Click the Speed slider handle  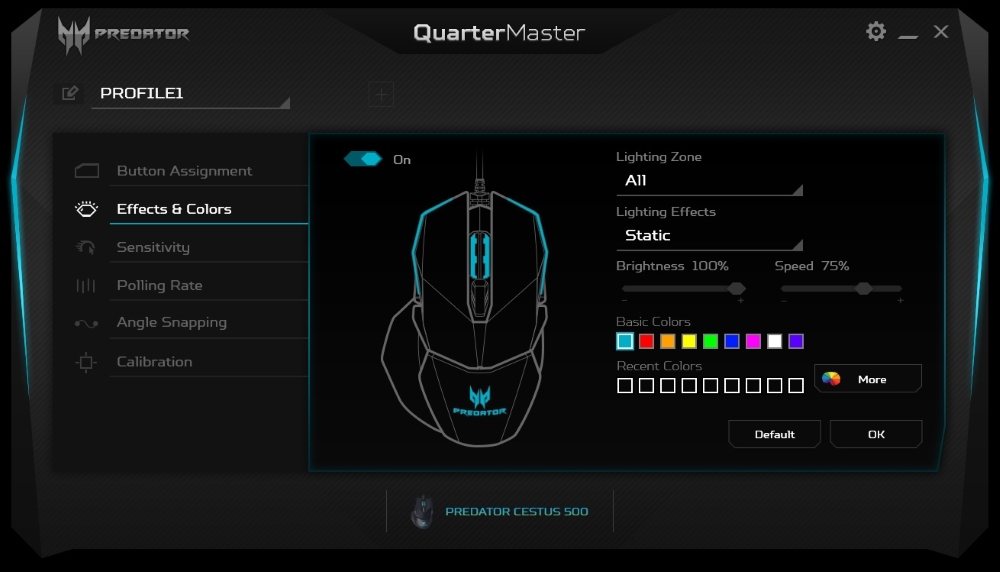tap(864, 288)
